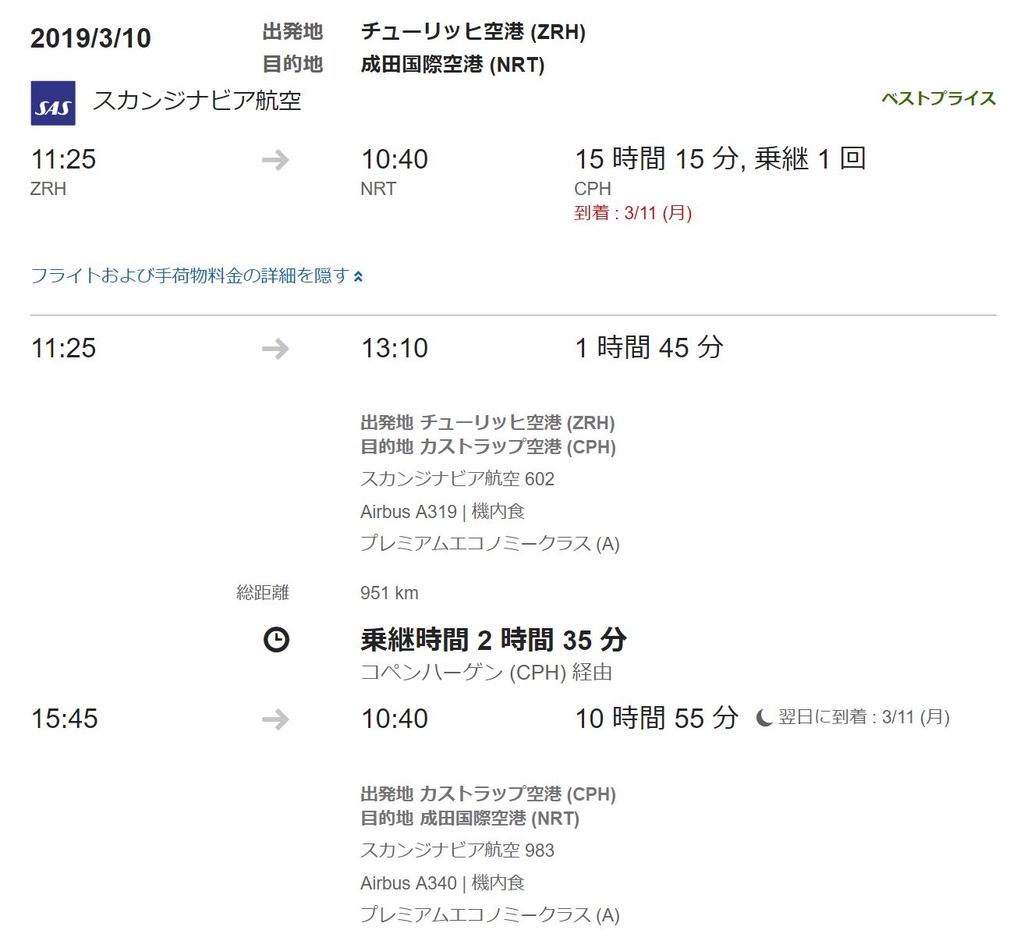Click the CPH stopover code in summary
The width and height of the screenshot is (1024, 941).
click(592, 189)
